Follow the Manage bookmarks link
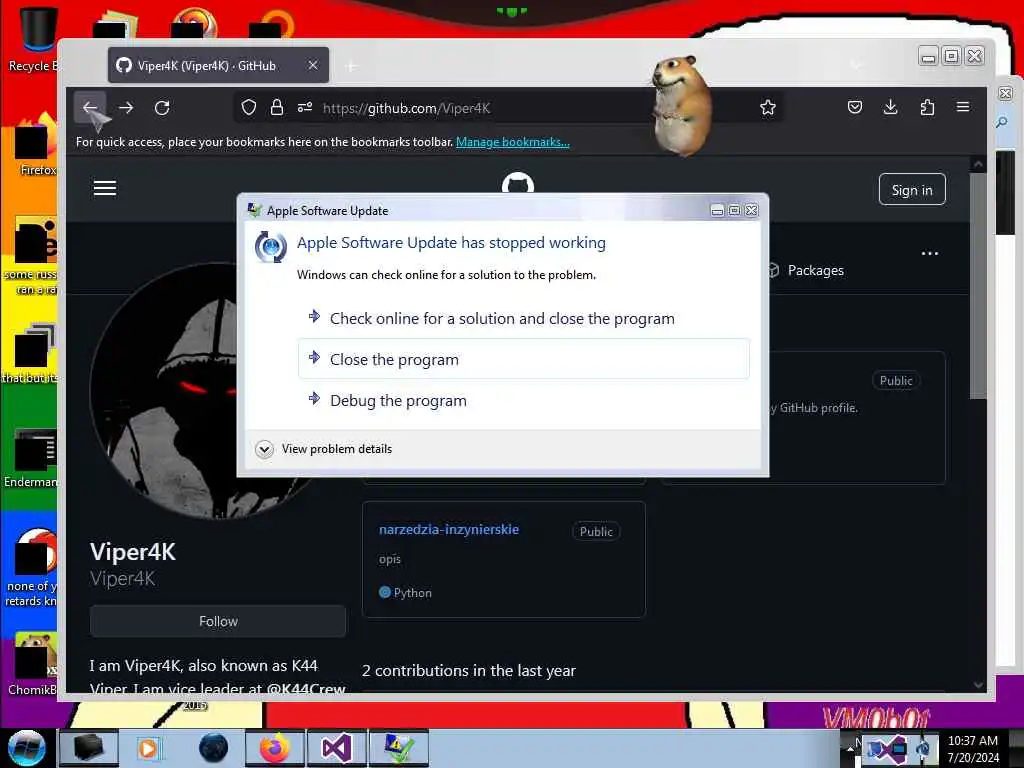1024x768 pixels. click(x=513, y=142)
